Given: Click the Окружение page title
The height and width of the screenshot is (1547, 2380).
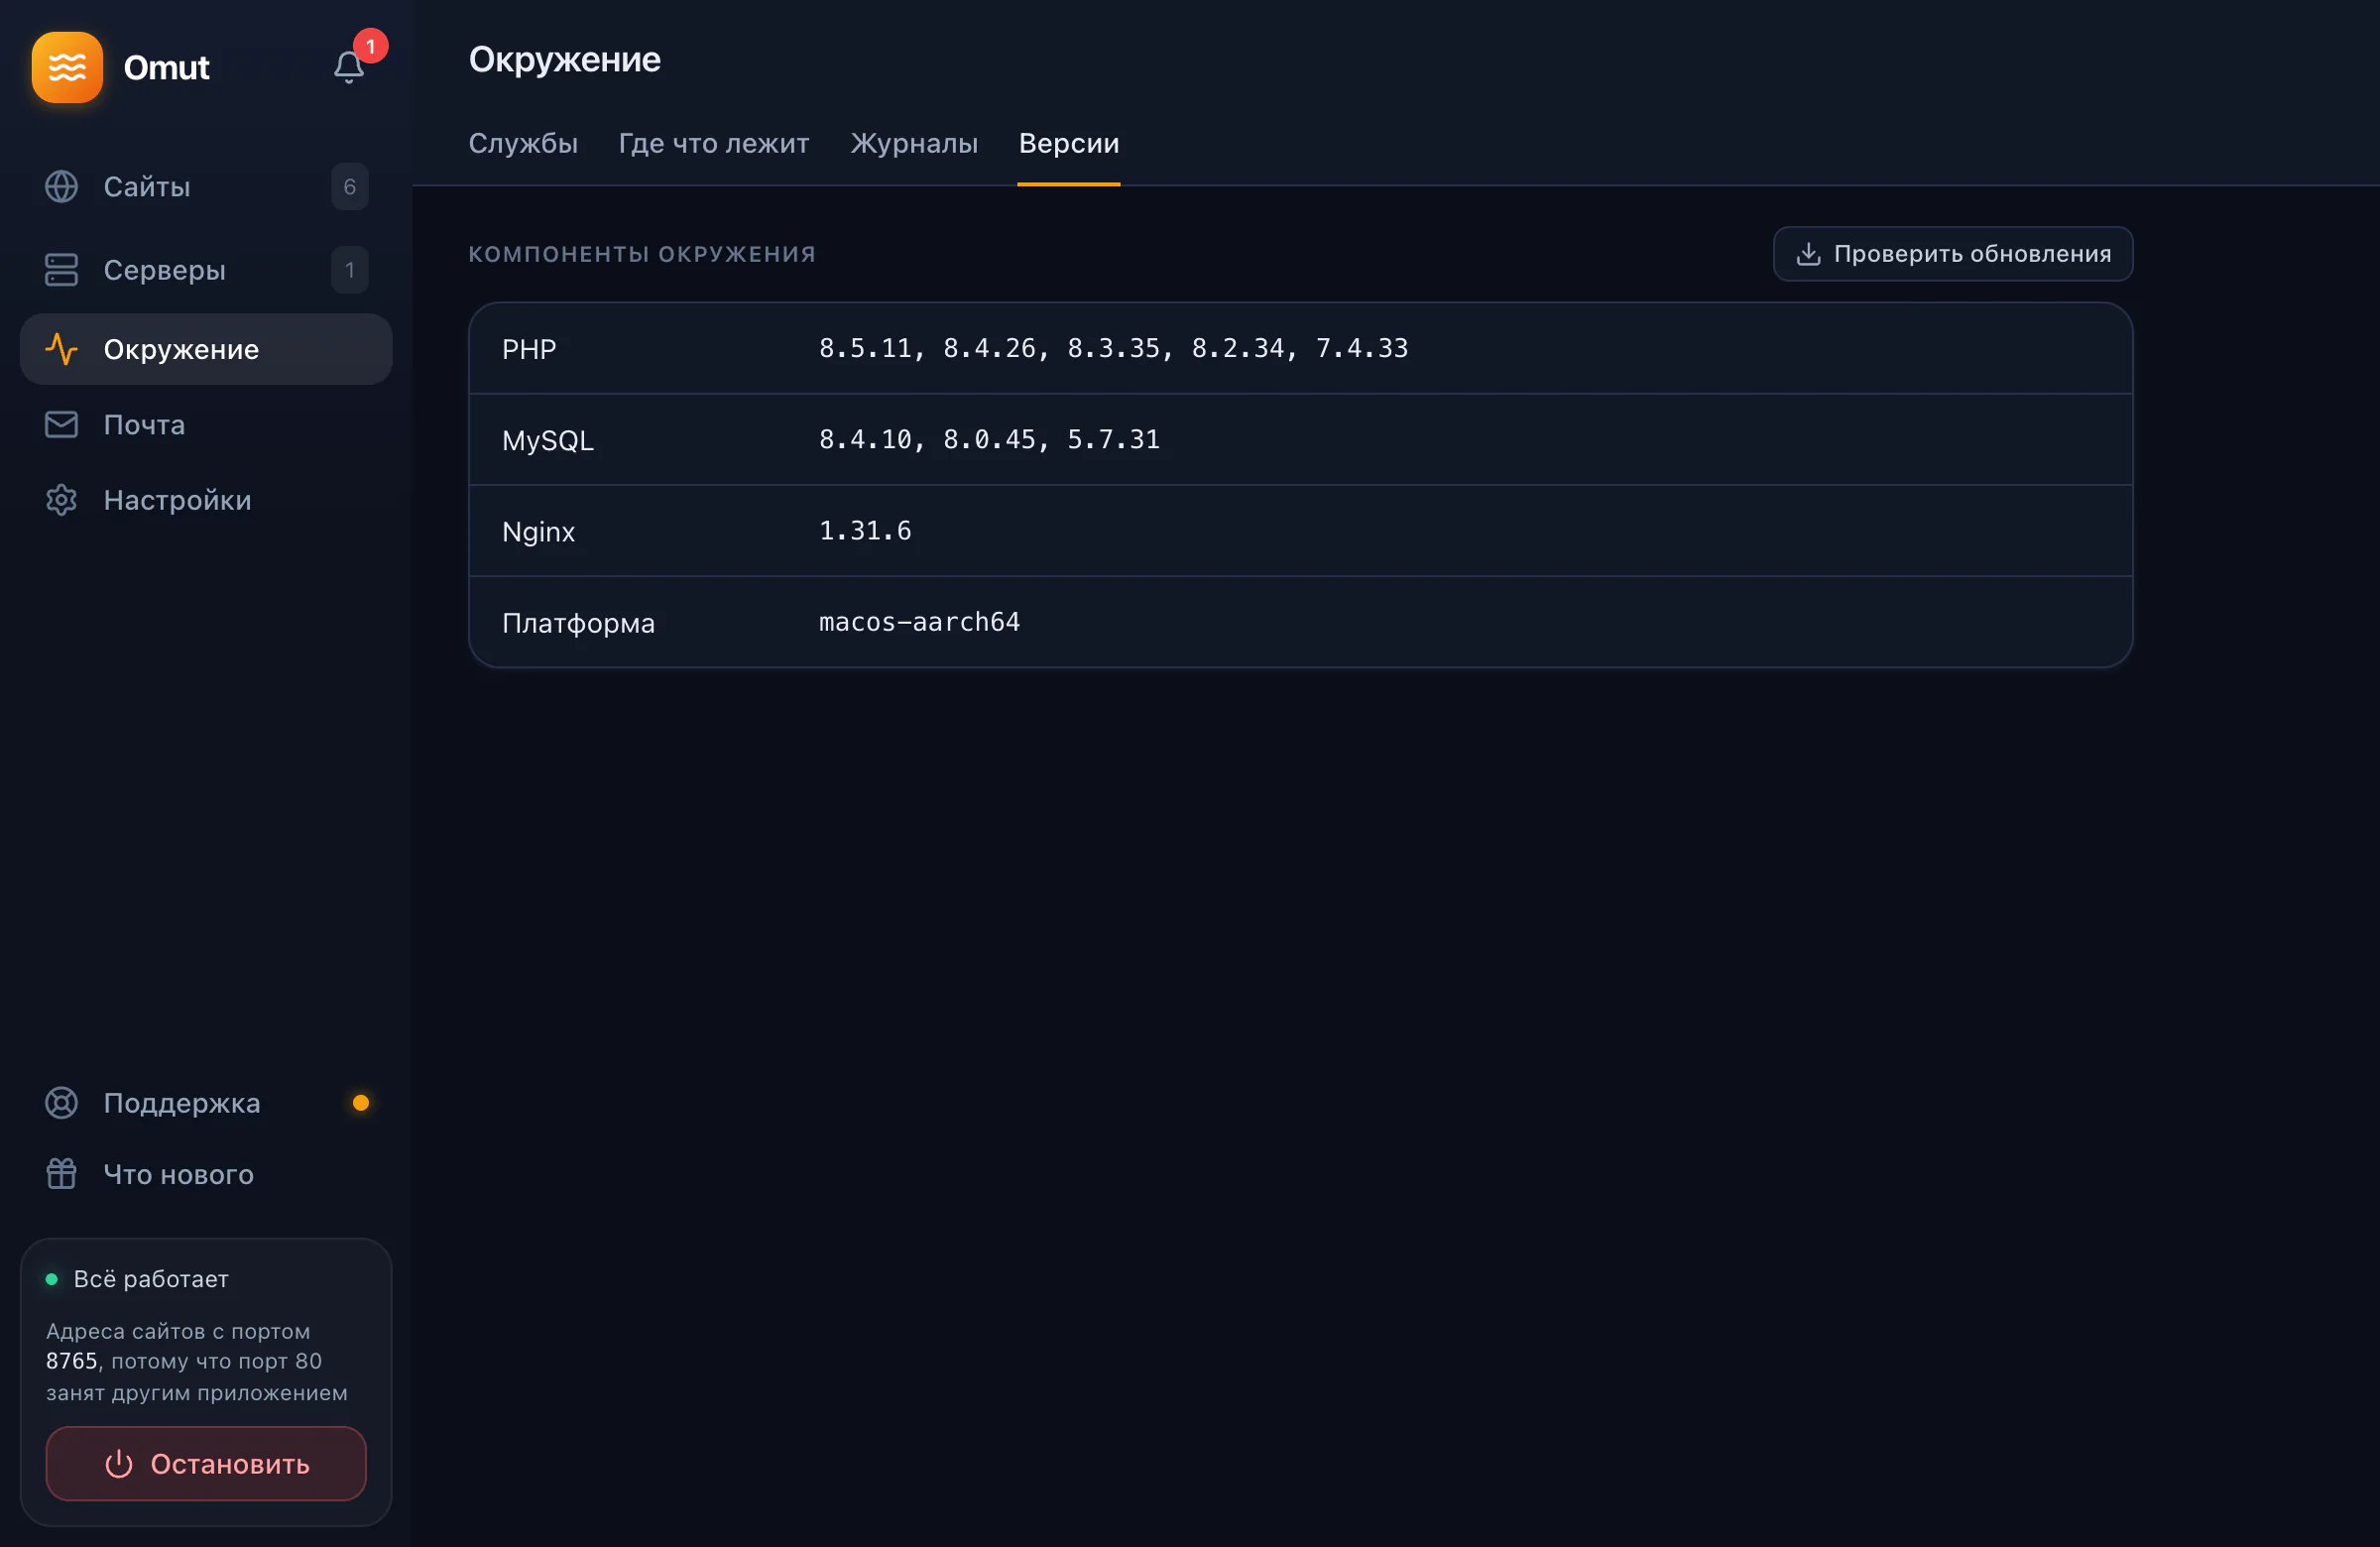Looking at the screenshot, I should (564, 60).
